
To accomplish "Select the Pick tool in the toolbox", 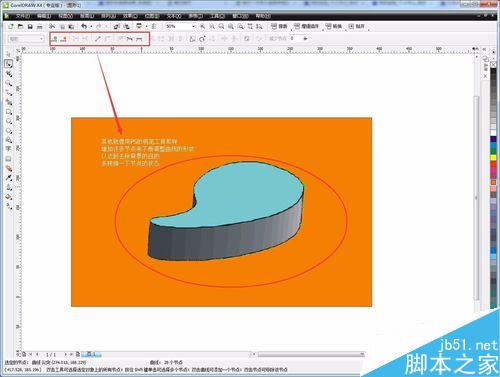I will pos(9,54).
